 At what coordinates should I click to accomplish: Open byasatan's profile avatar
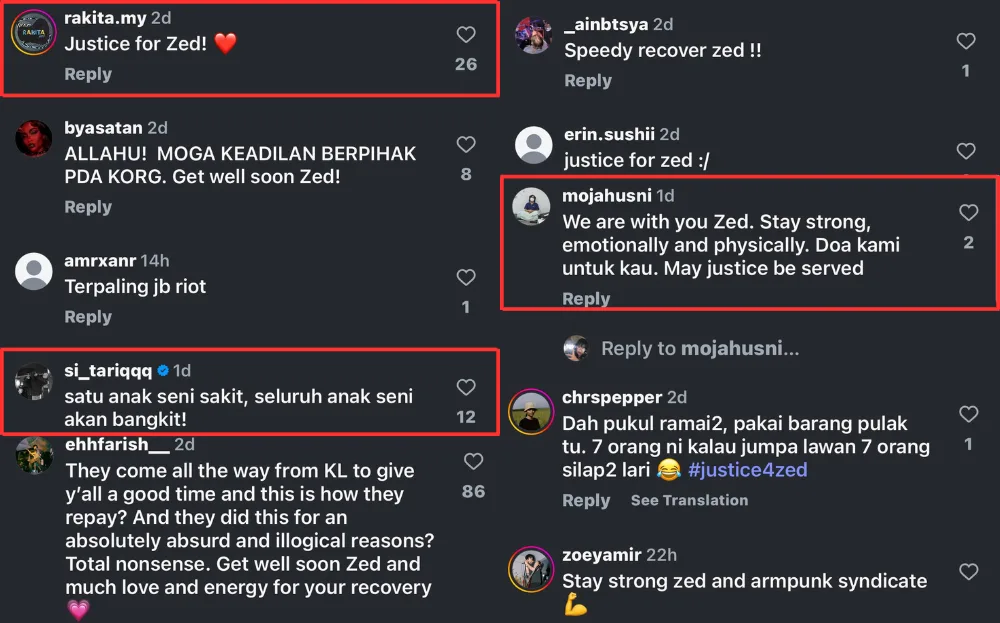pos(33,139)
